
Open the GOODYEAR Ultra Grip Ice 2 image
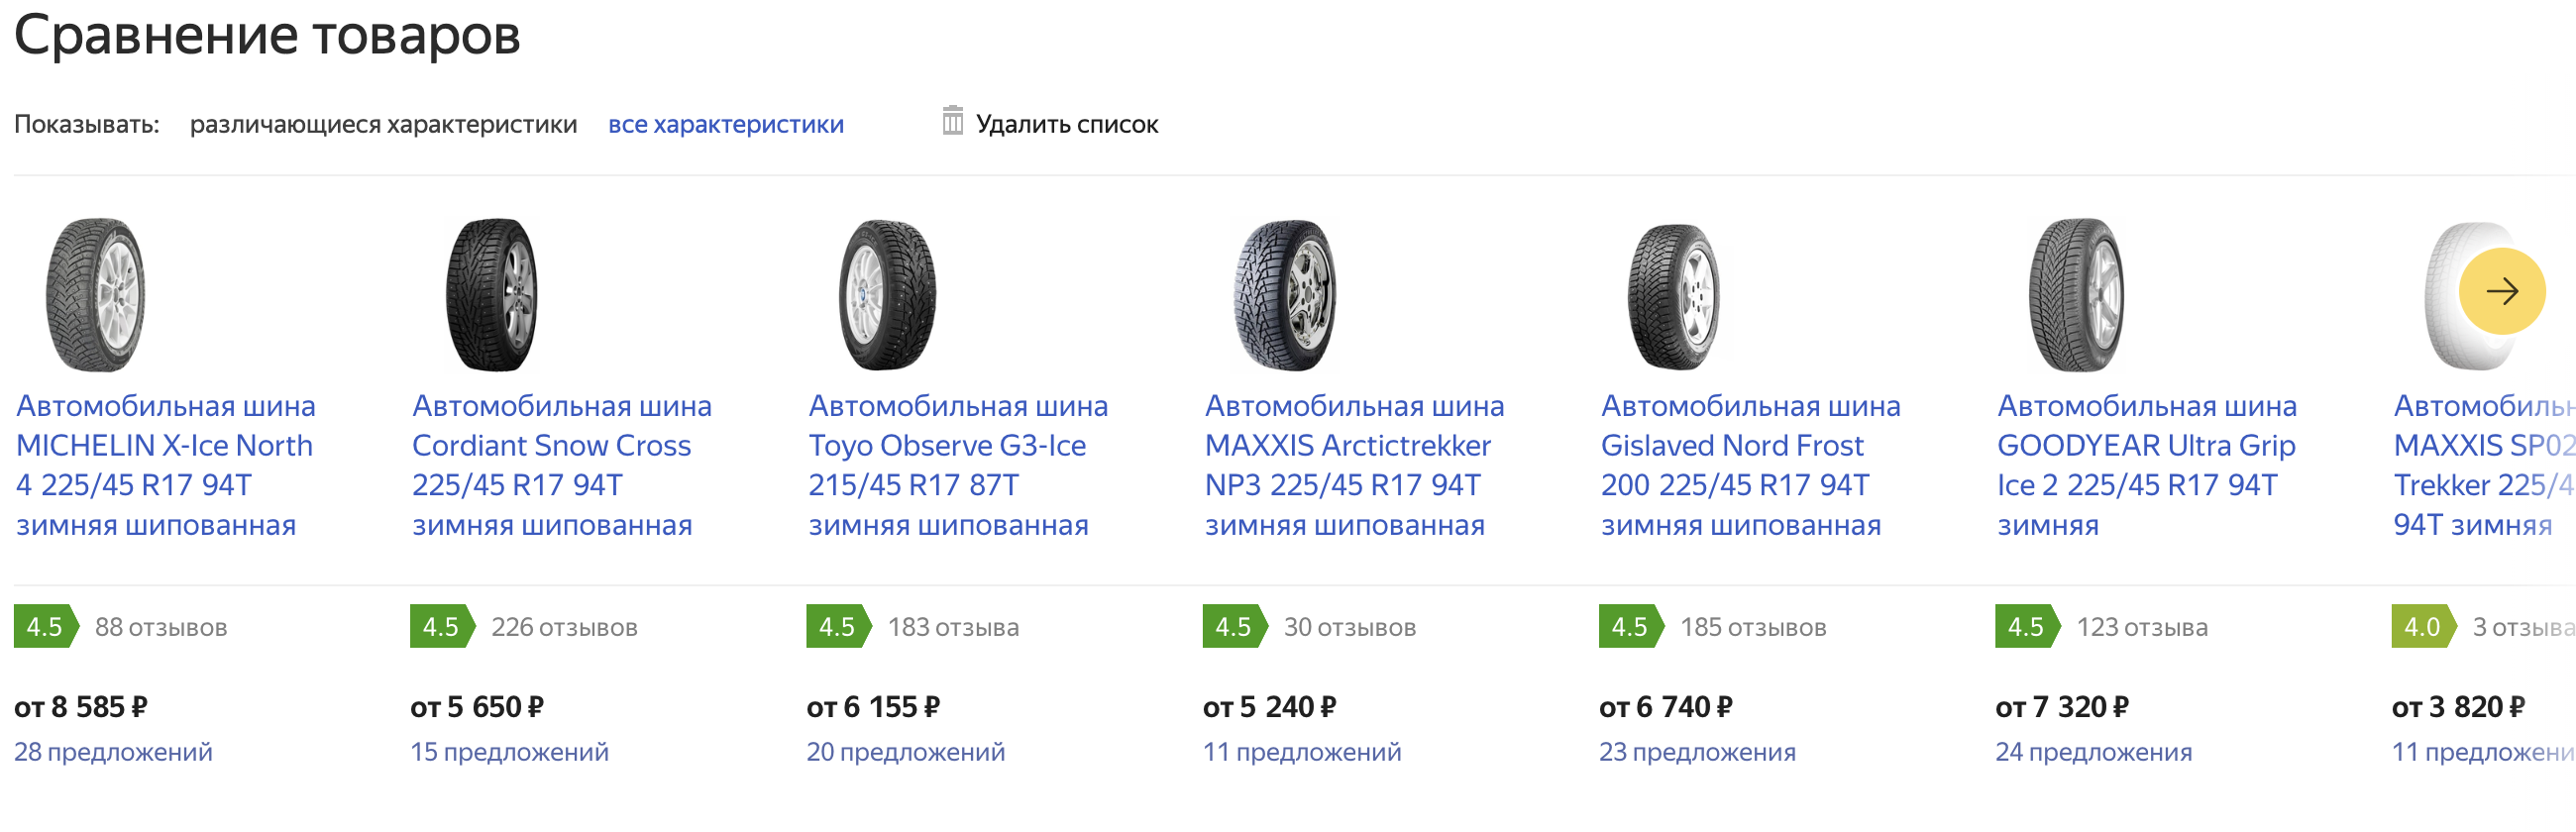click(2076, 295)
